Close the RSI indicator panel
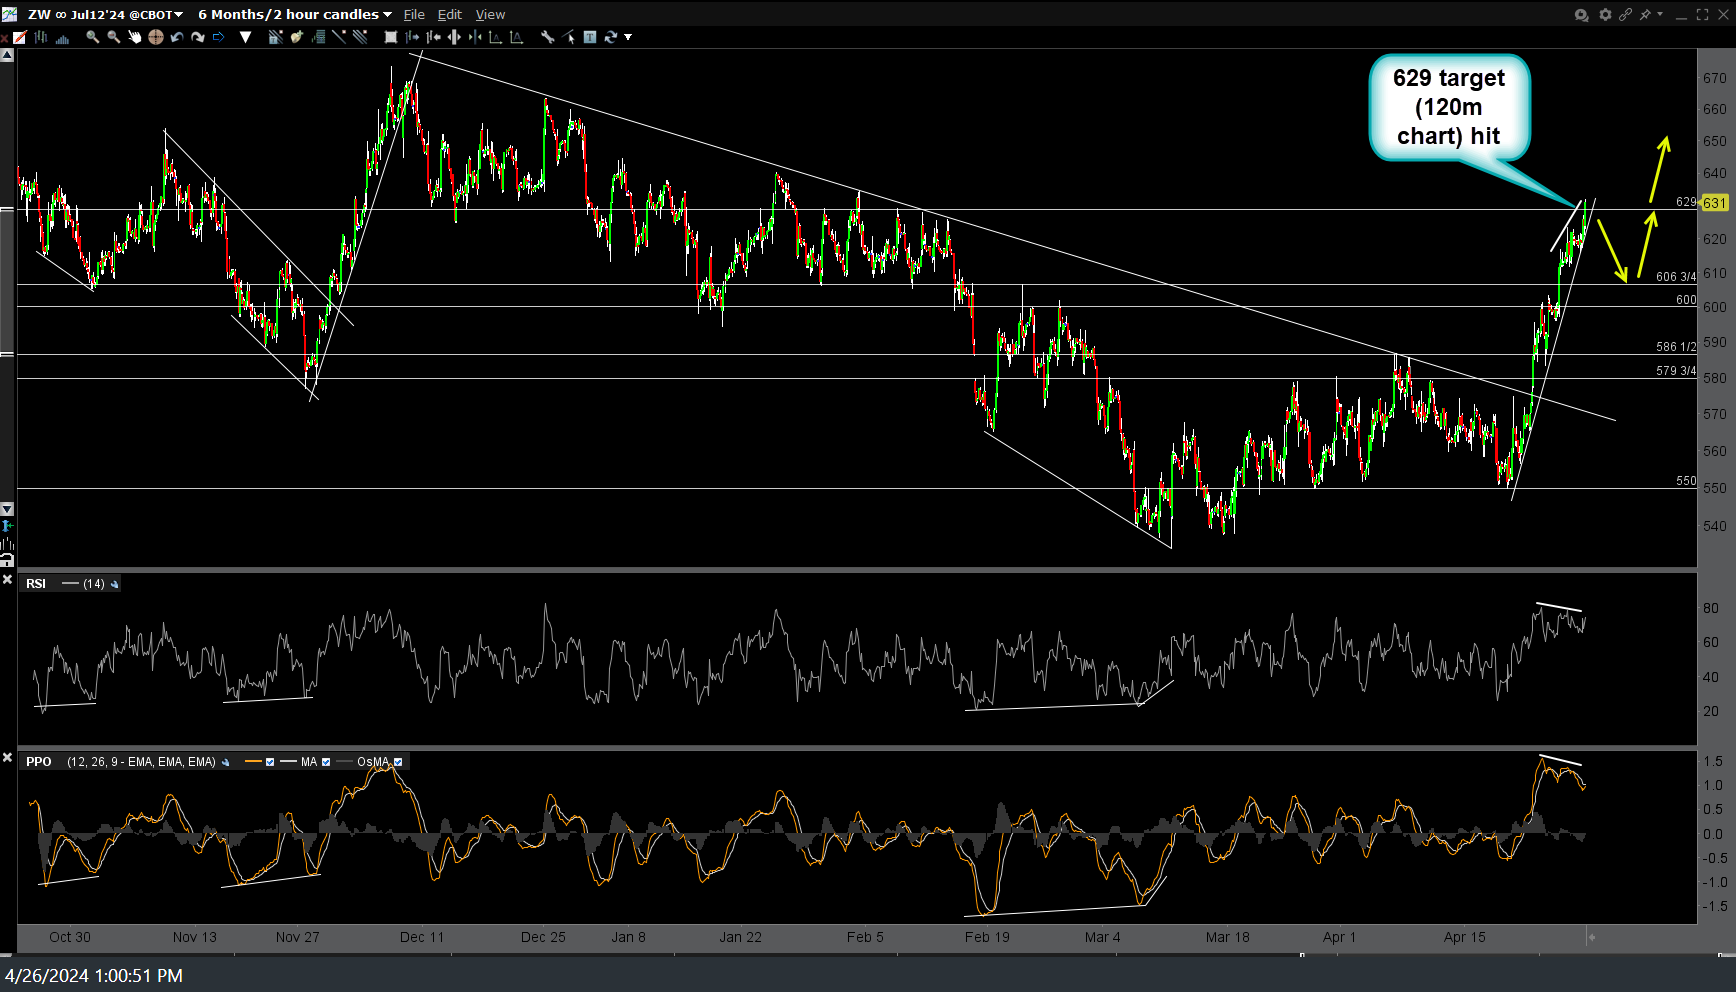 [7, 580]
